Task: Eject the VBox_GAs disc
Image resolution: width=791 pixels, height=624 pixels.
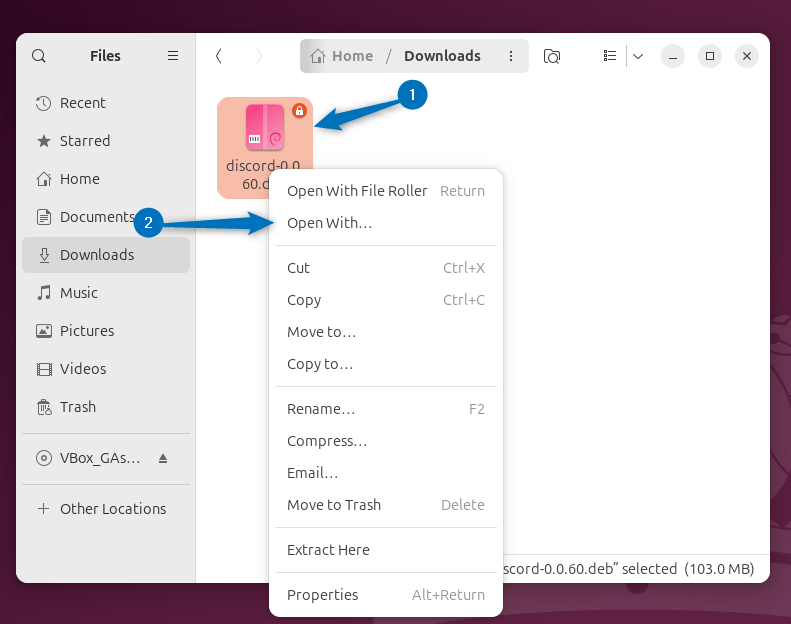Action: 162,458
